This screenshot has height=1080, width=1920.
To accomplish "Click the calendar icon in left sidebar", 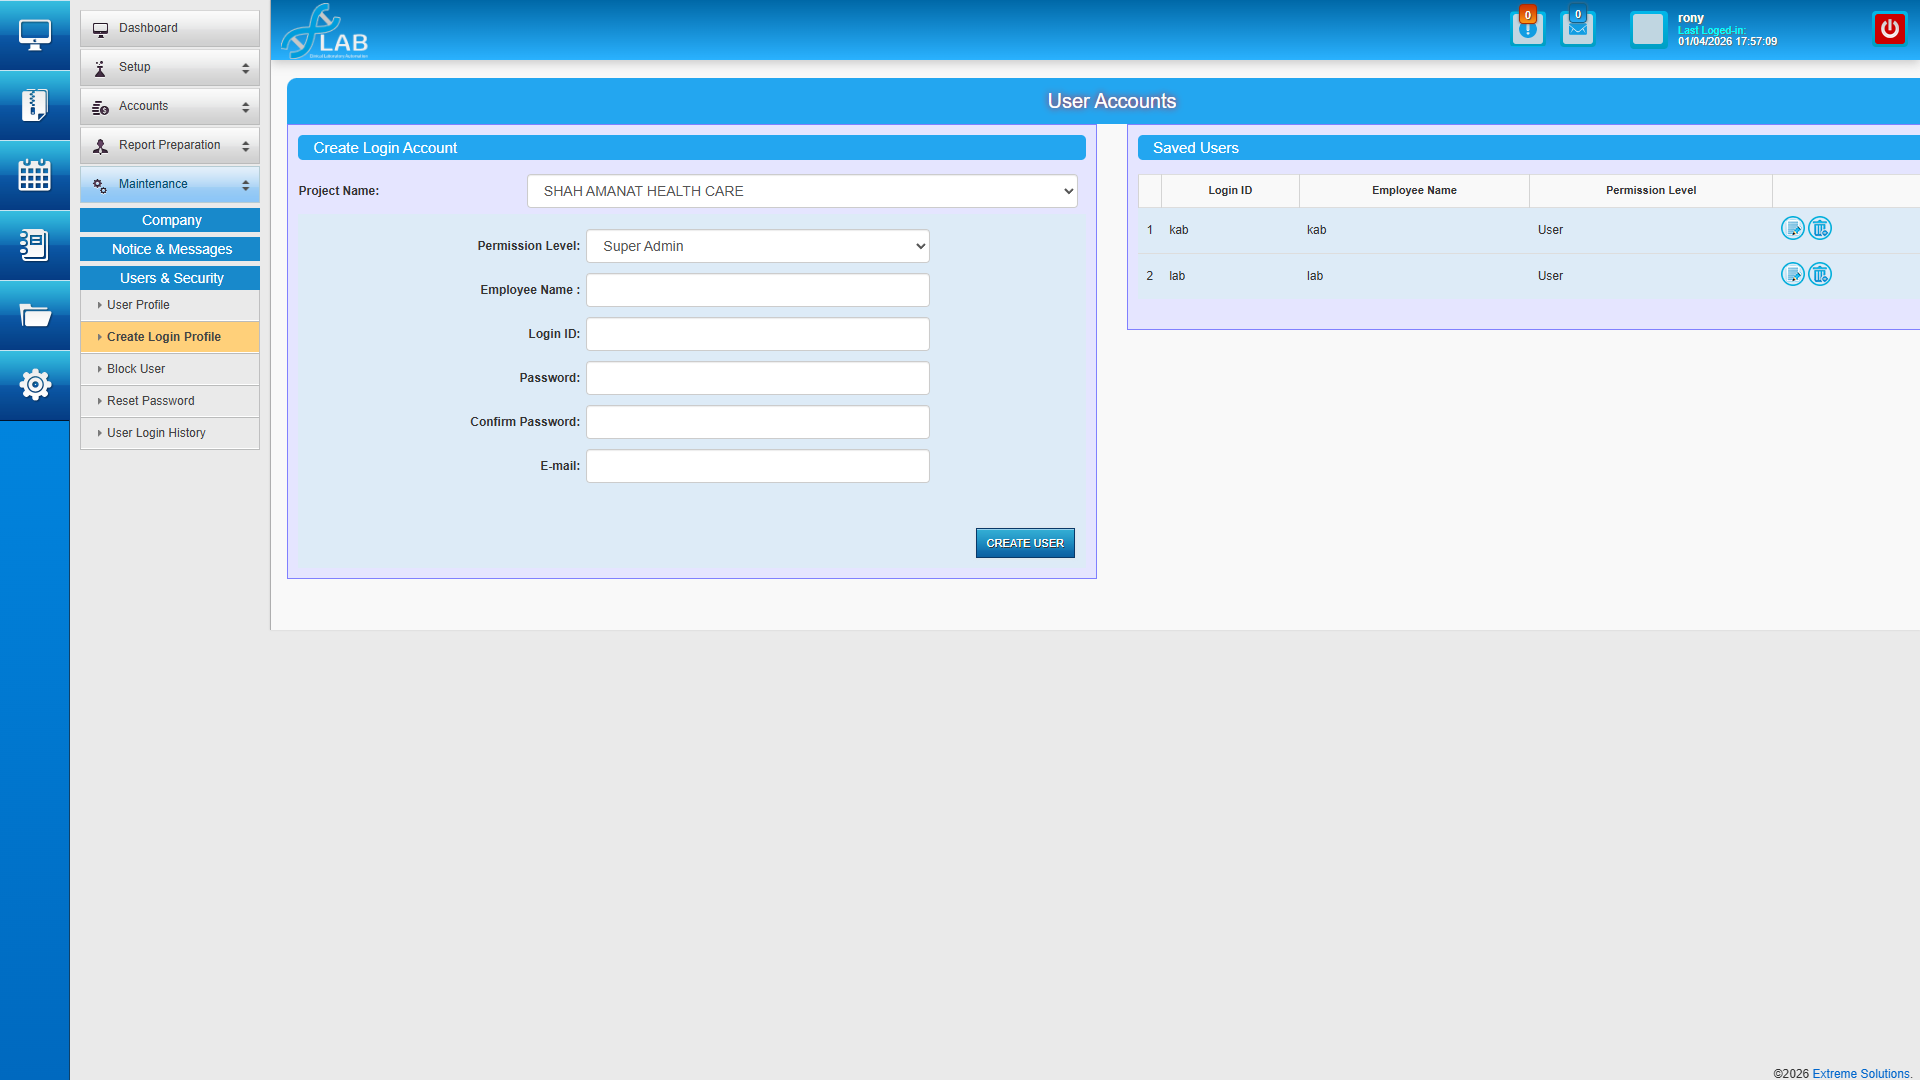I will (34, 175).
